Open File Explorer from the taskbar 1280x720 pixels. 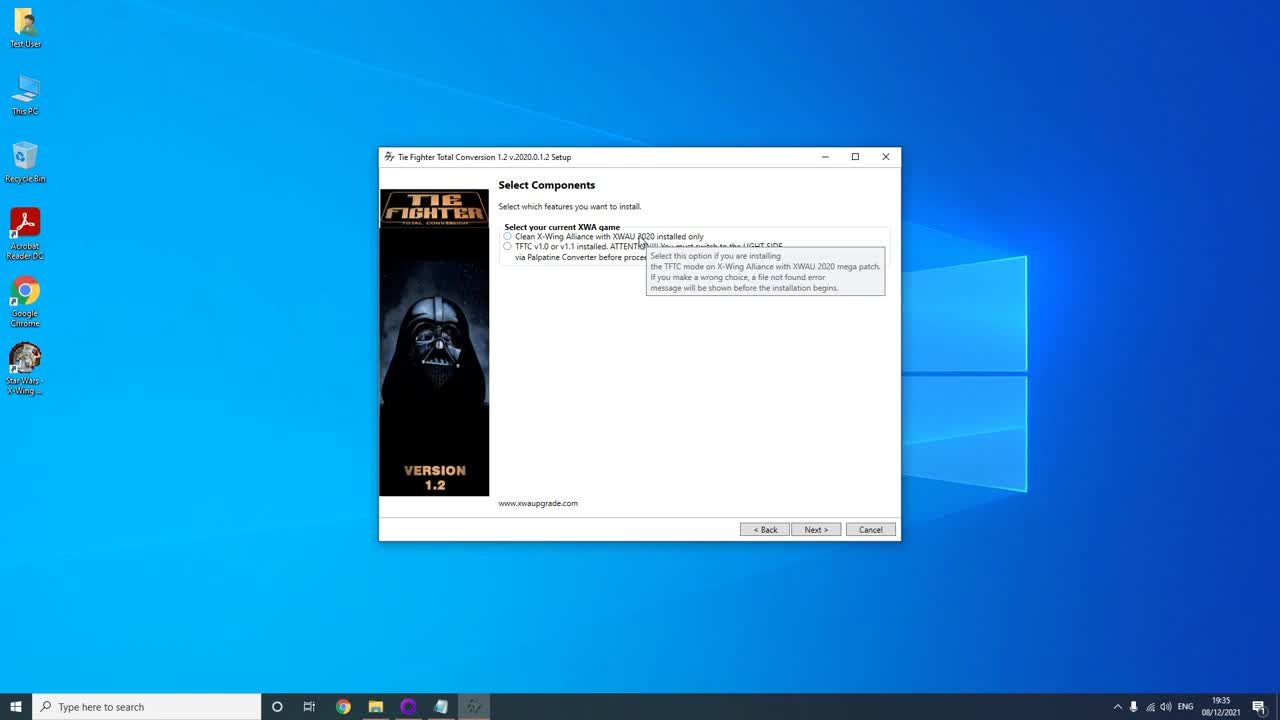tap(375, 707)
